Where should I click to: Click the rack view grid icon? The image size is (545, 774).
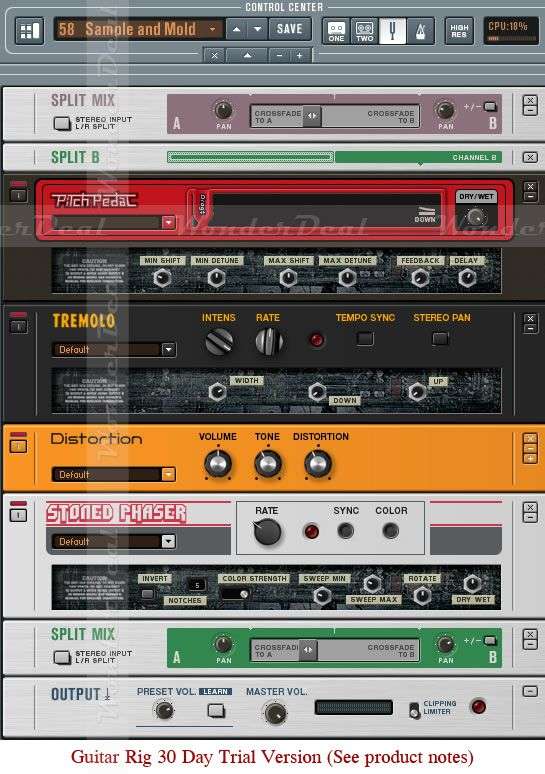pos(30,31)
